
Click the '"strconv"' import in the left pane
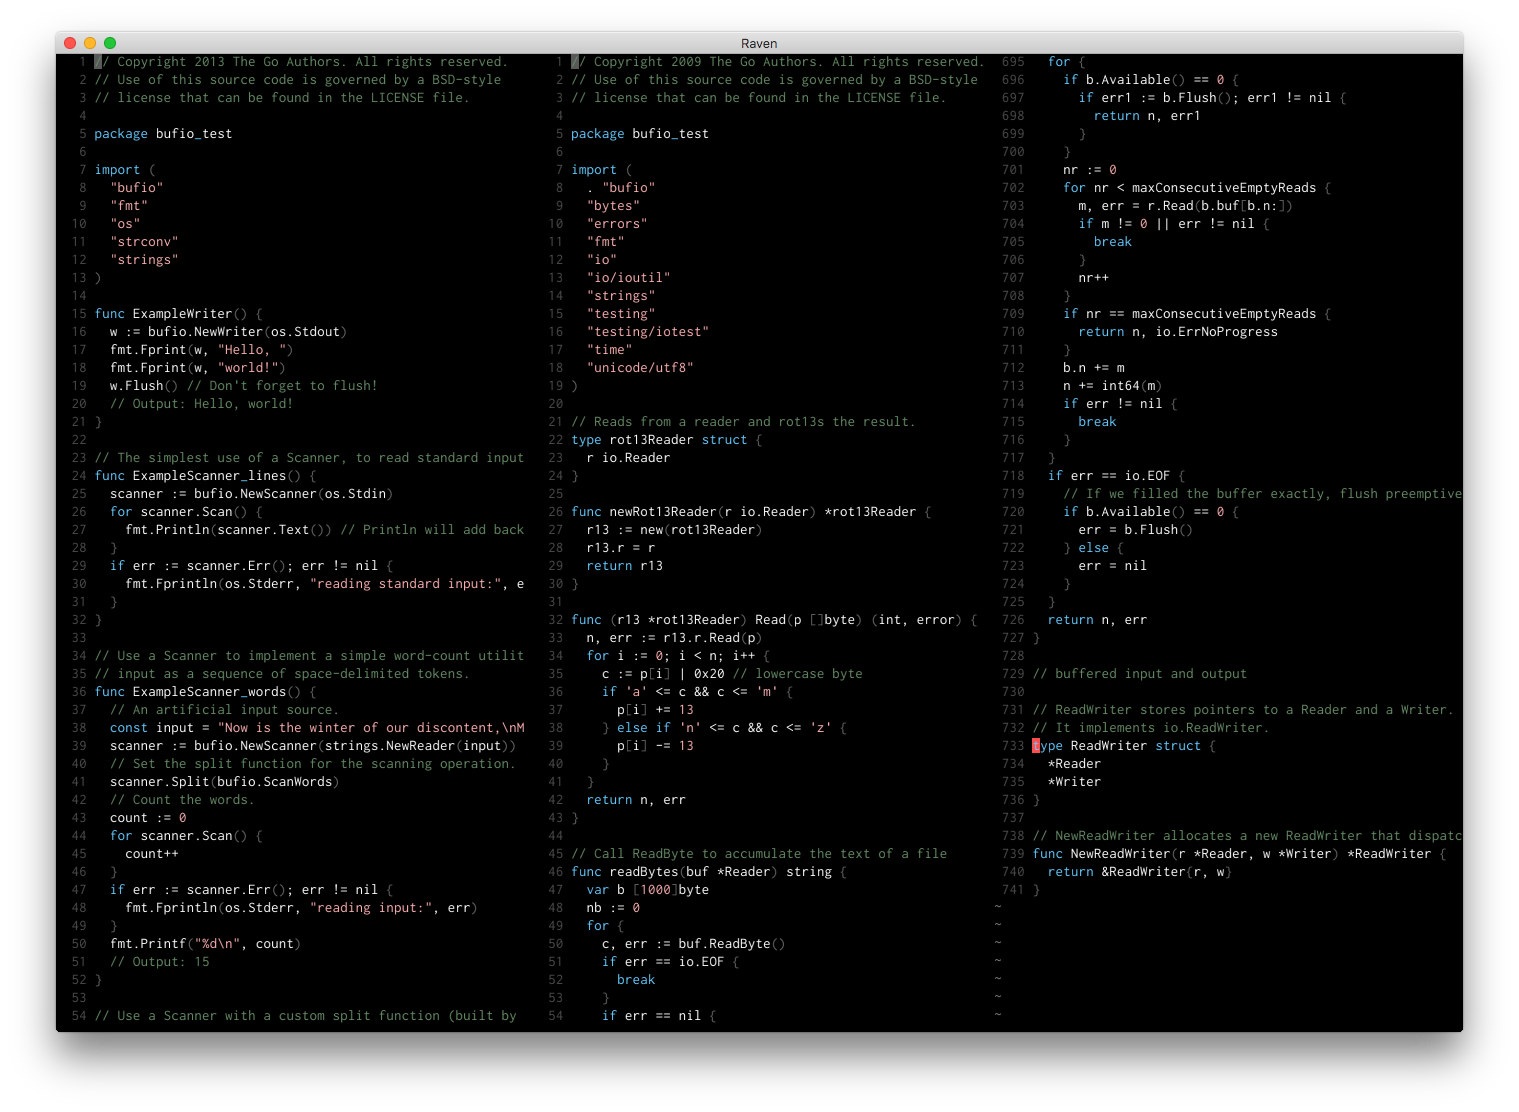point(144,242)
